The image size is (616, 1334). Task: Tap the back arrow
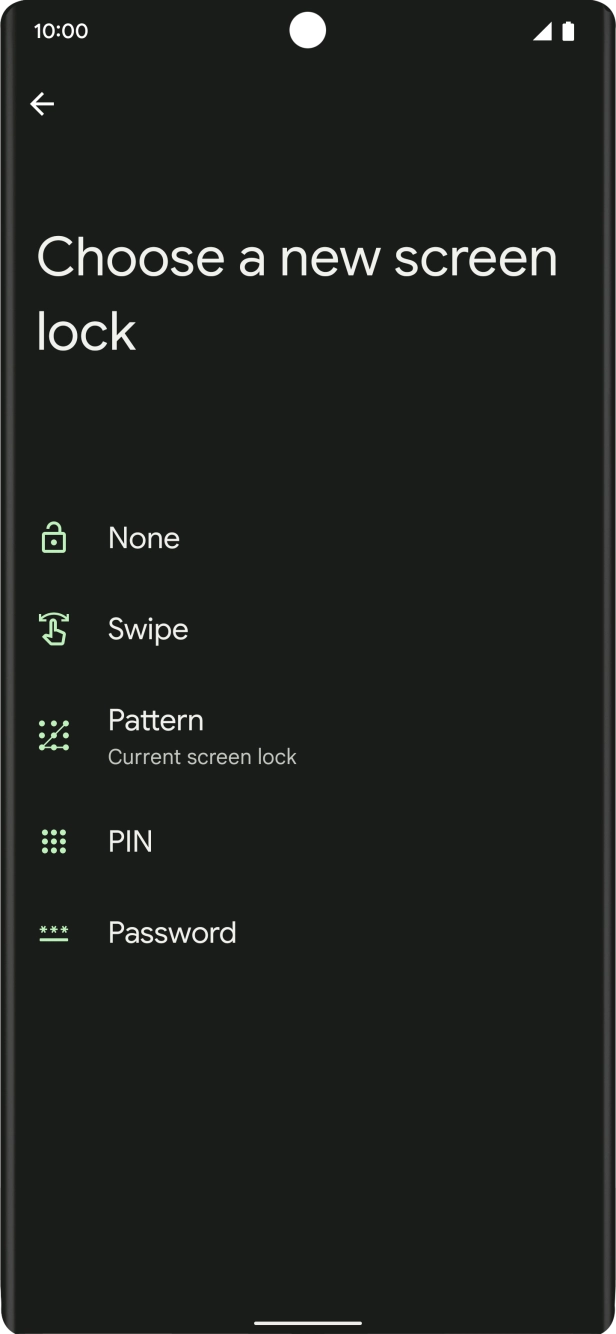(x=42, y=104)
